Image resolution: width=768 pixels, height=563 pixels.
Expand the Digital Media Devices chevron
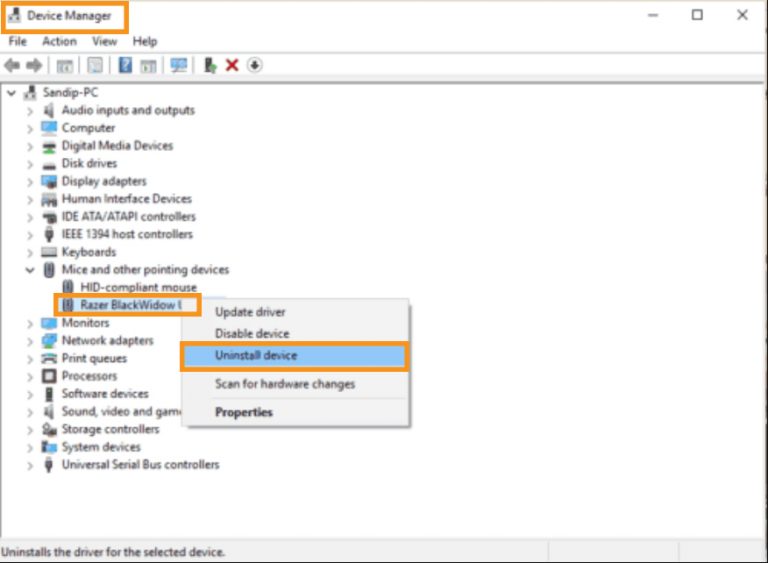pyautogui.click(x=30, y=147)
